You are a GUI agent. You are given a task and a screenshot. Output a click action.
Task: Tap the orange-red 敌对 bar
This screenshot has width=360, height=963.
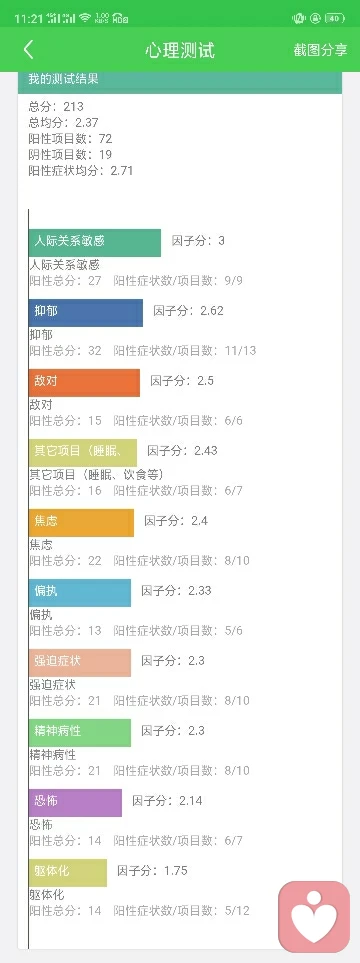pos(84,383)
